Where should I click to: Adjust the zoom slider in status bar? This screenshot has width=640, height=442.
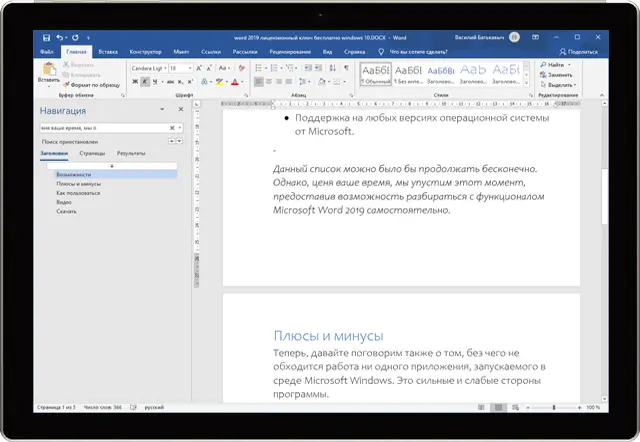[553, 407]
